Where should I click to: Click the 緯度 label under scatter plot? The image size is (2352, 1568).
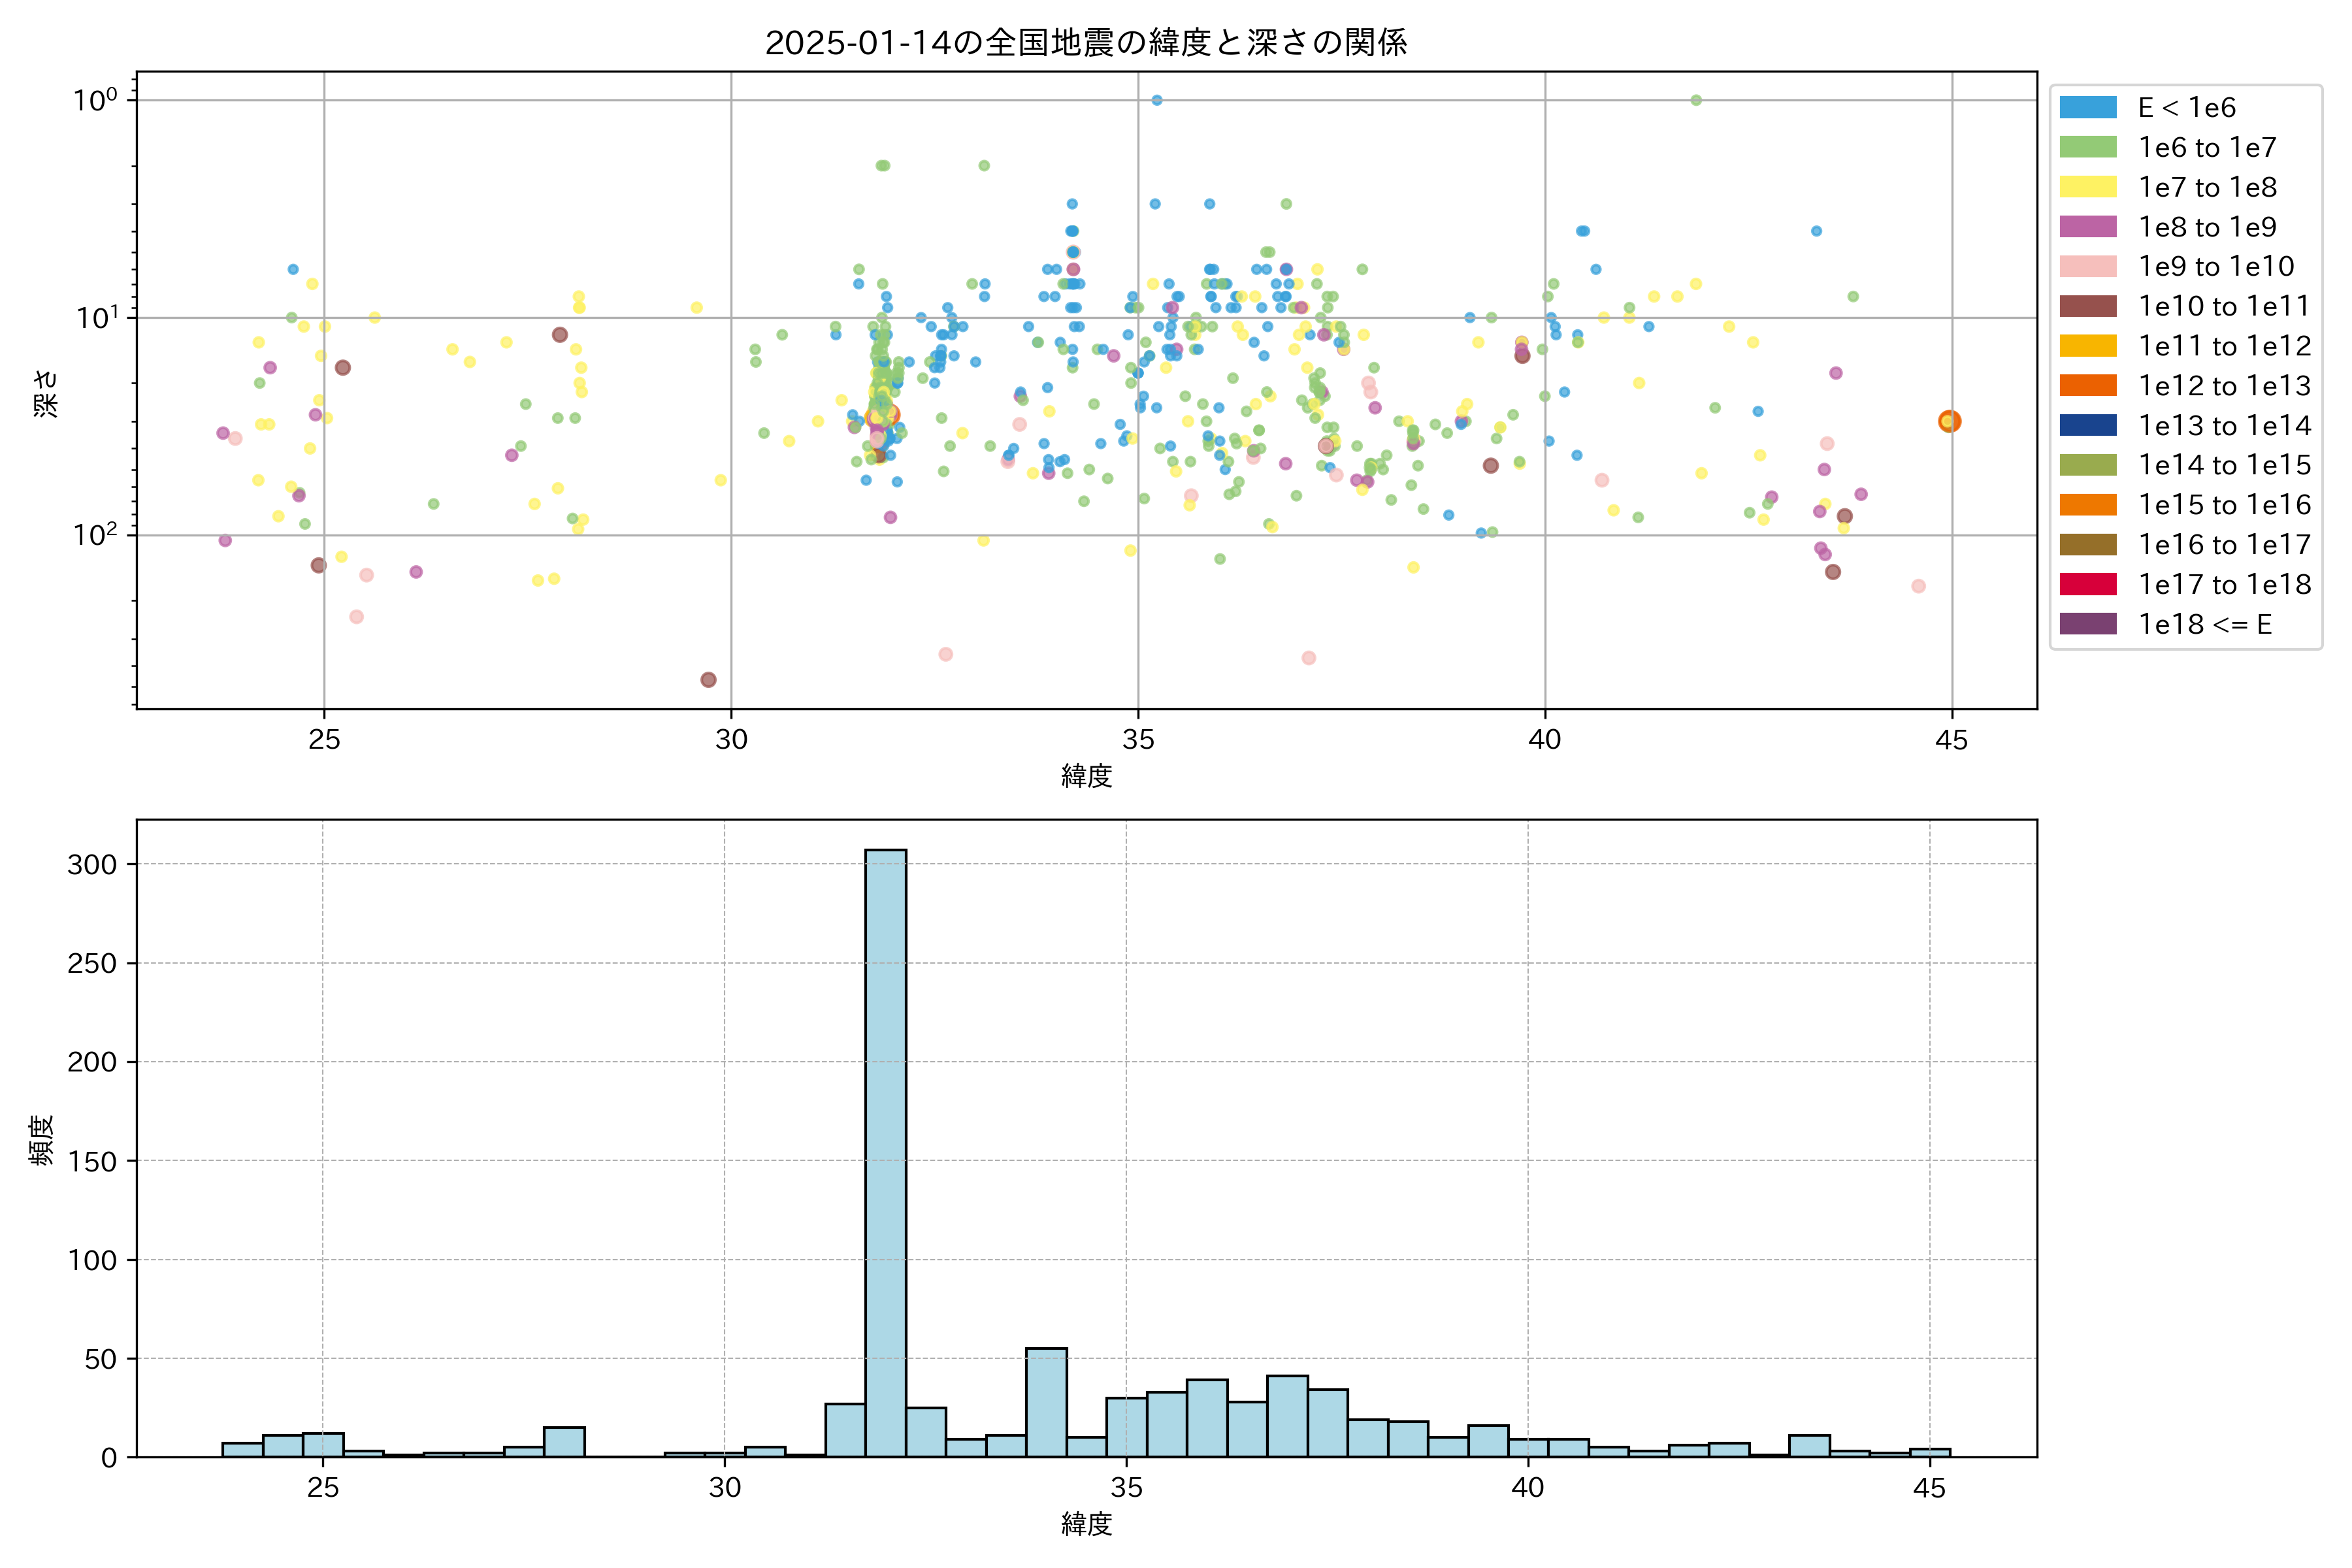click(1086, 775)
